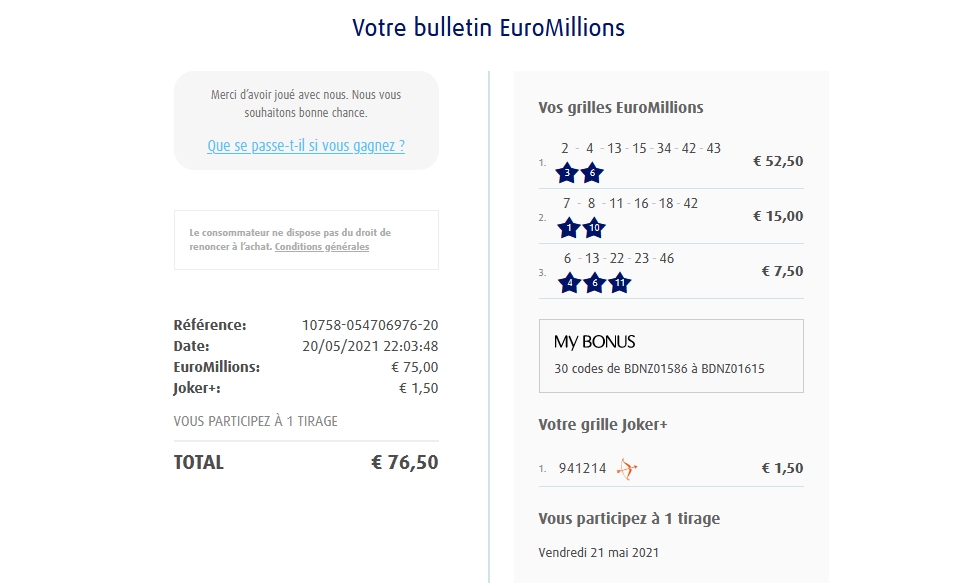Click star 1 in second grid

pos(569,228)
